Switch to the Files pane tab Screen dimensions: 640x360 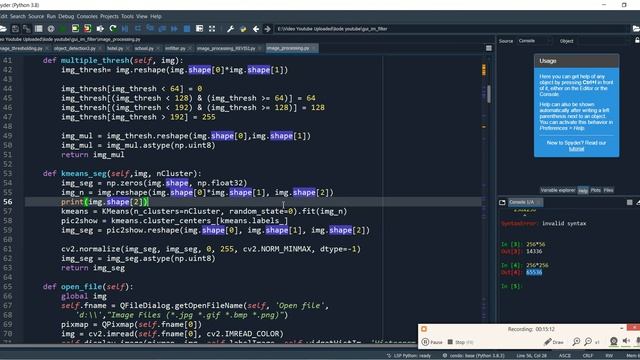point(609,190)
